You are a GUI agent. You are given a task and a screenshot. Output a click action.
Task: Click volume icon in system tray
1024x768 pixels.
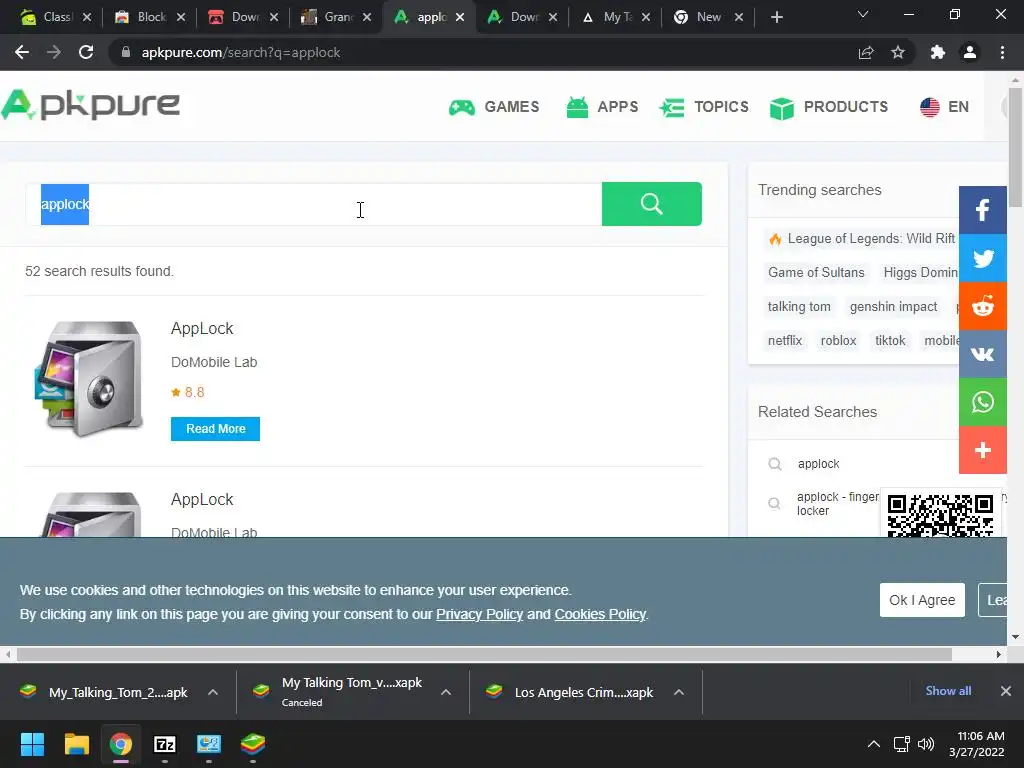[926, 744]
